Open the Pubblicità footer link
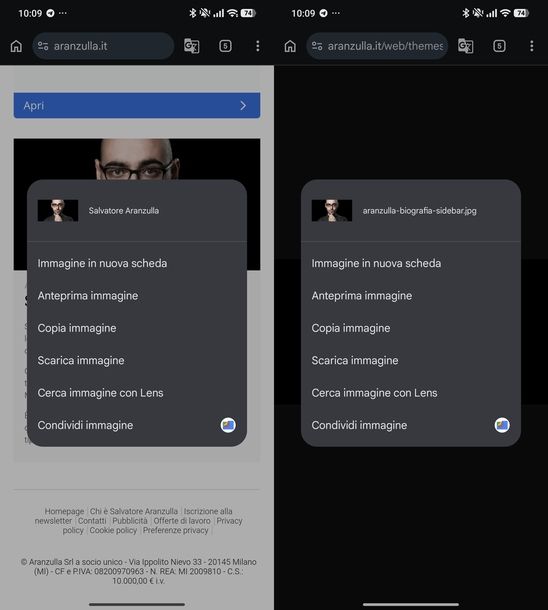 (x=130, y=521)
